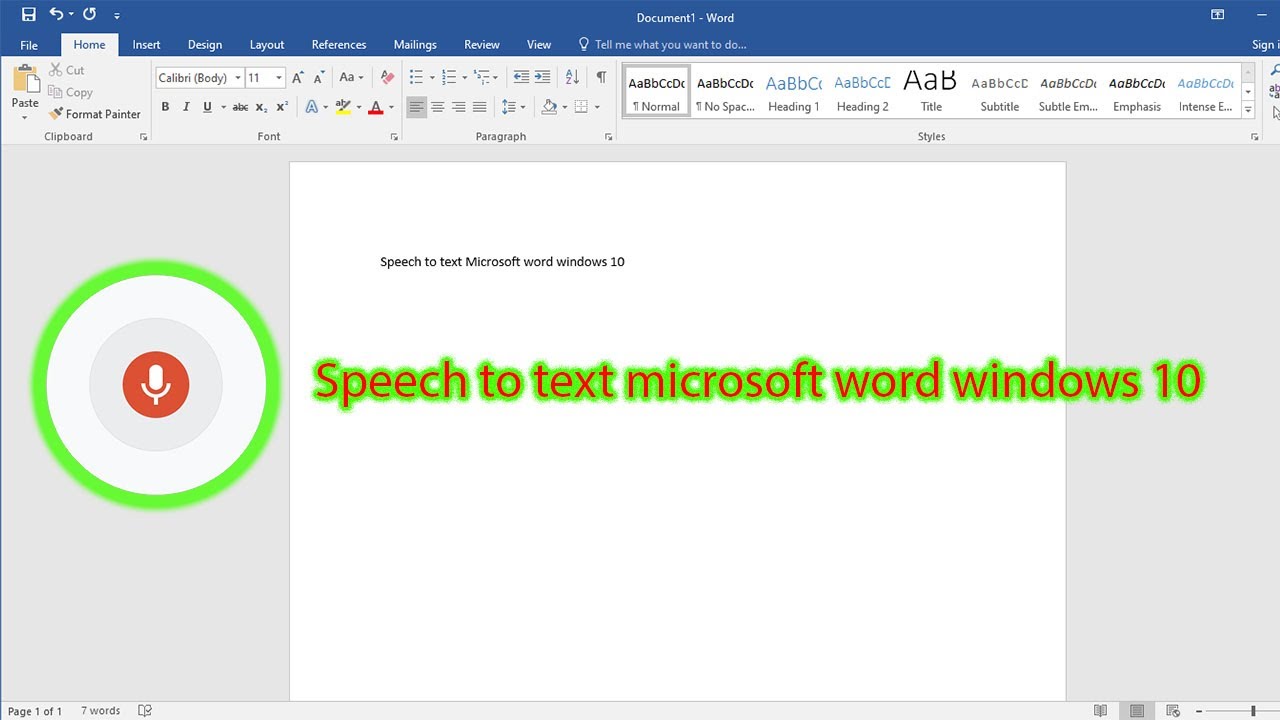Click the '7 words' word count

(100, 711)
